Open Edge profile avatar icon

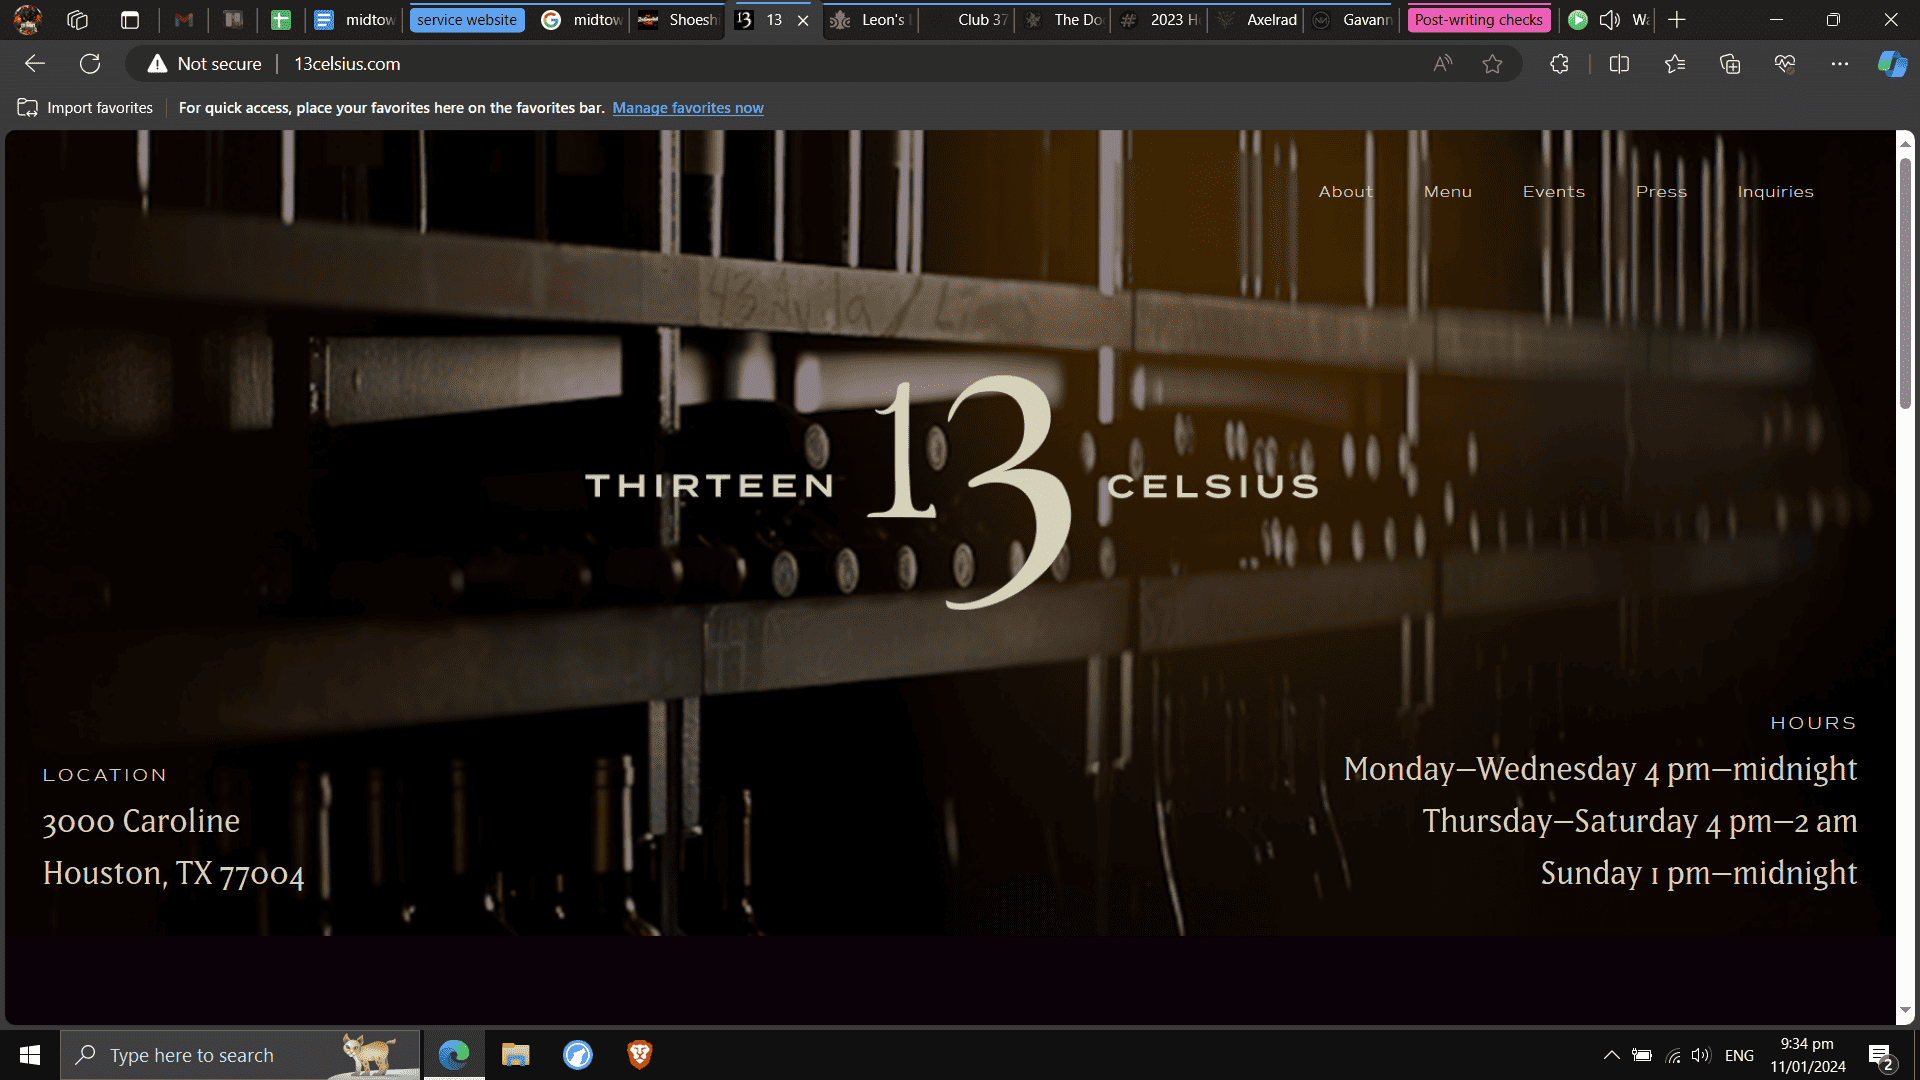coord(28,19)
